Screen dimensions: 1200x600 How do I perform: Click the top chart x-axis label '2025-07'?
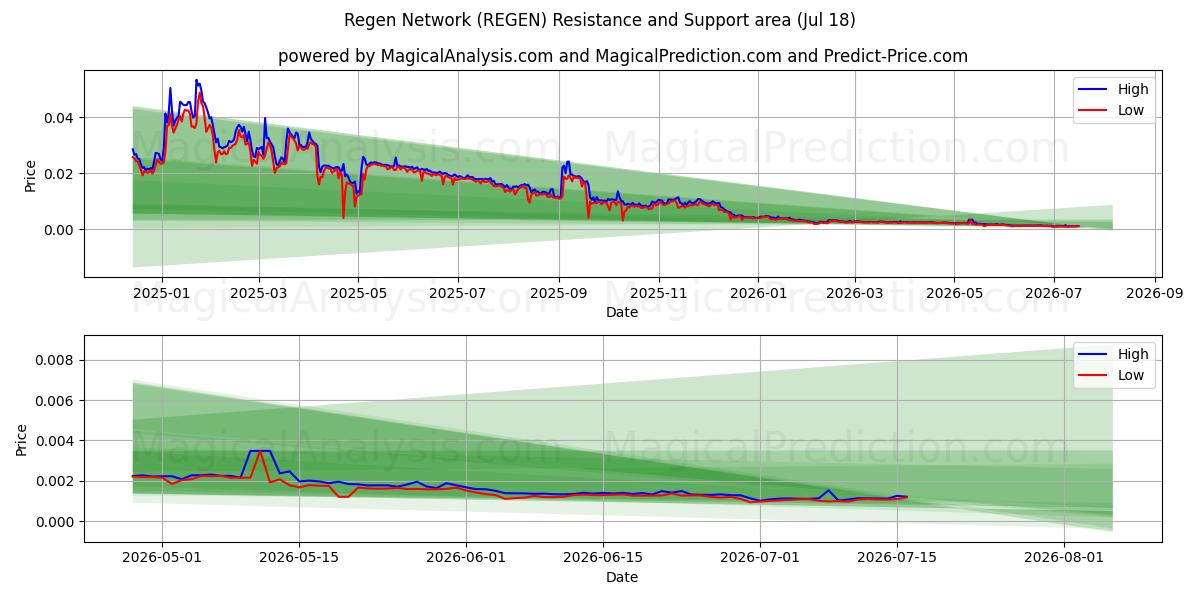(458, 294)
